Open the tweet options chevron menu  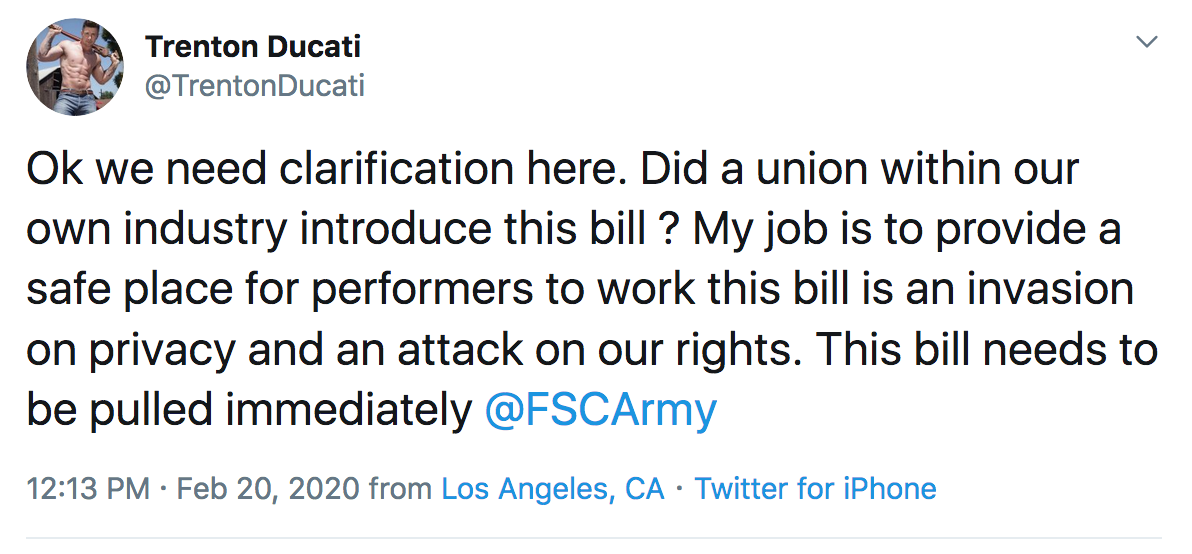tap(1146, 42)
